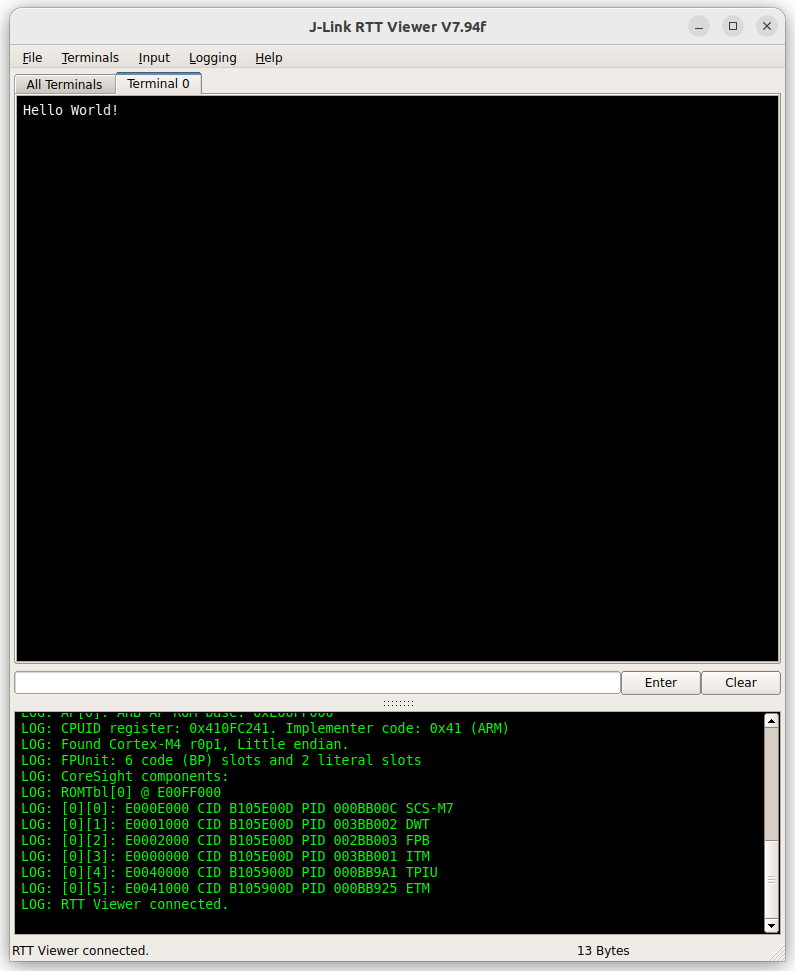Open the File menu

pos(32,58)
